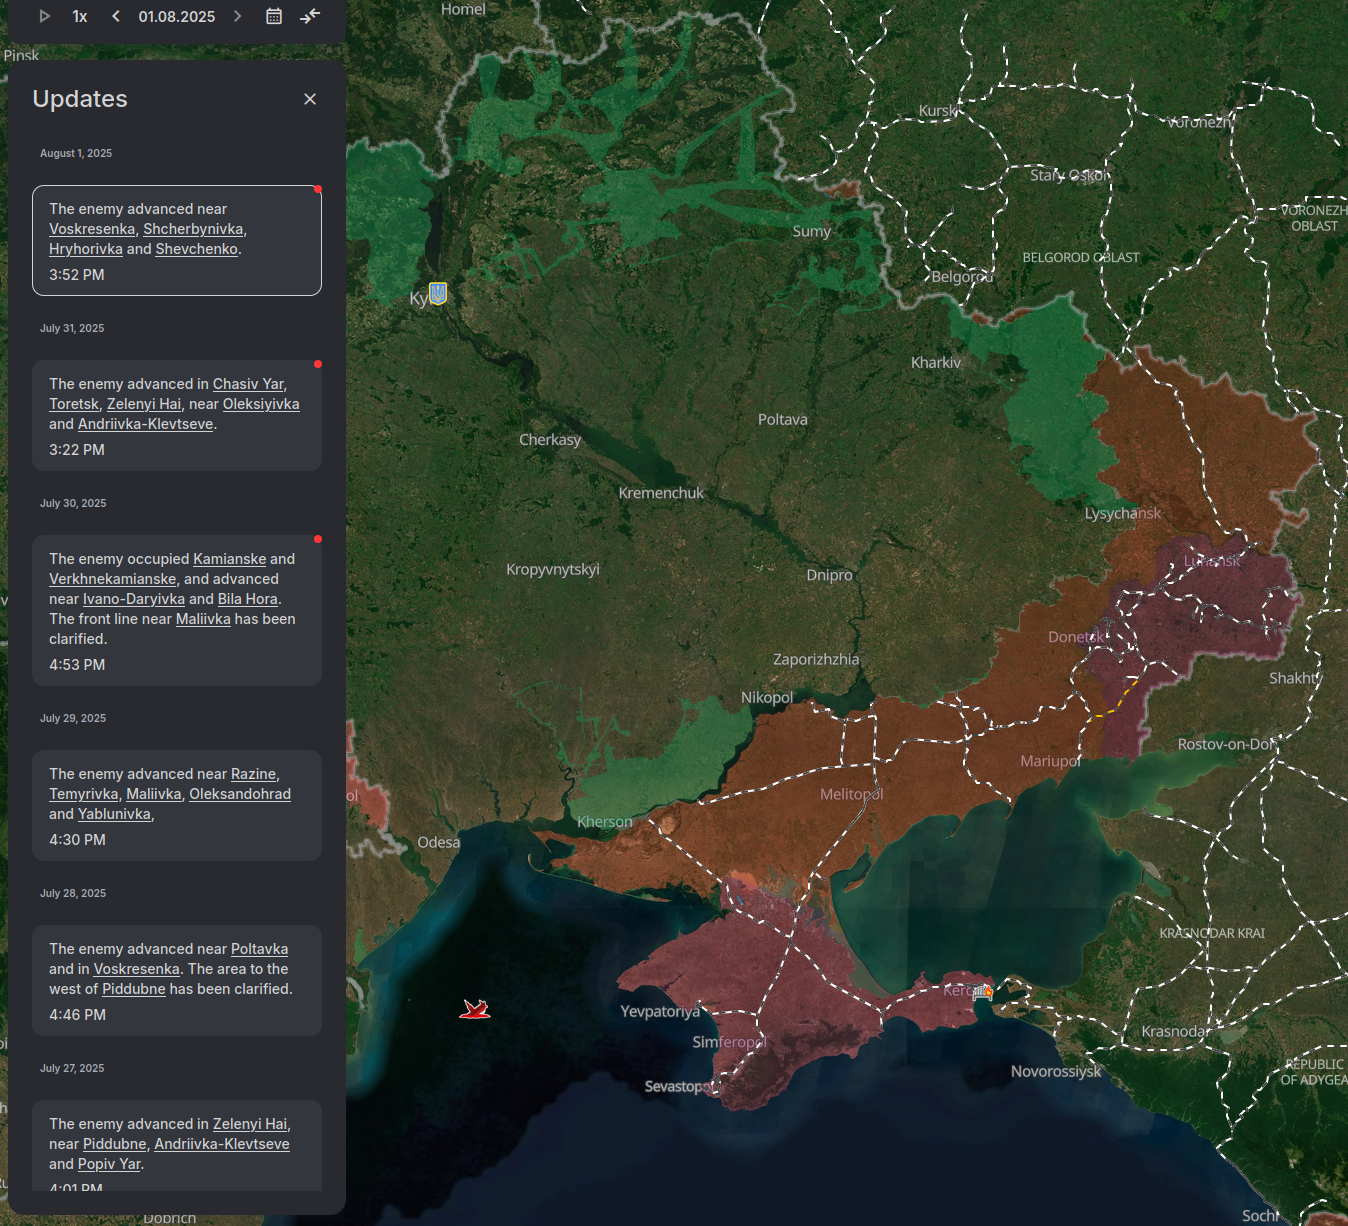Open the Toretsk link
This screenshot has width=1348, height=1226.
[74, 404]
